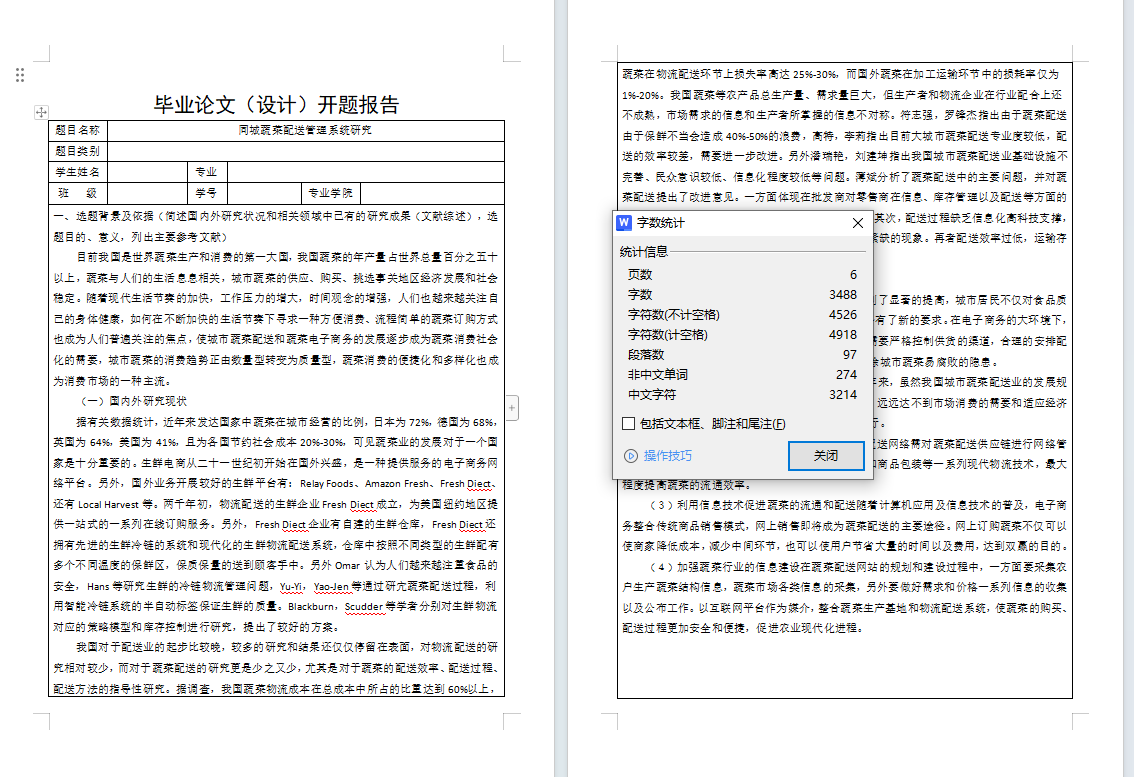1134x777 pixels.
Task: Click the title cell 同城蔬菜配送管理系统研究
Action: click(305, 130)
